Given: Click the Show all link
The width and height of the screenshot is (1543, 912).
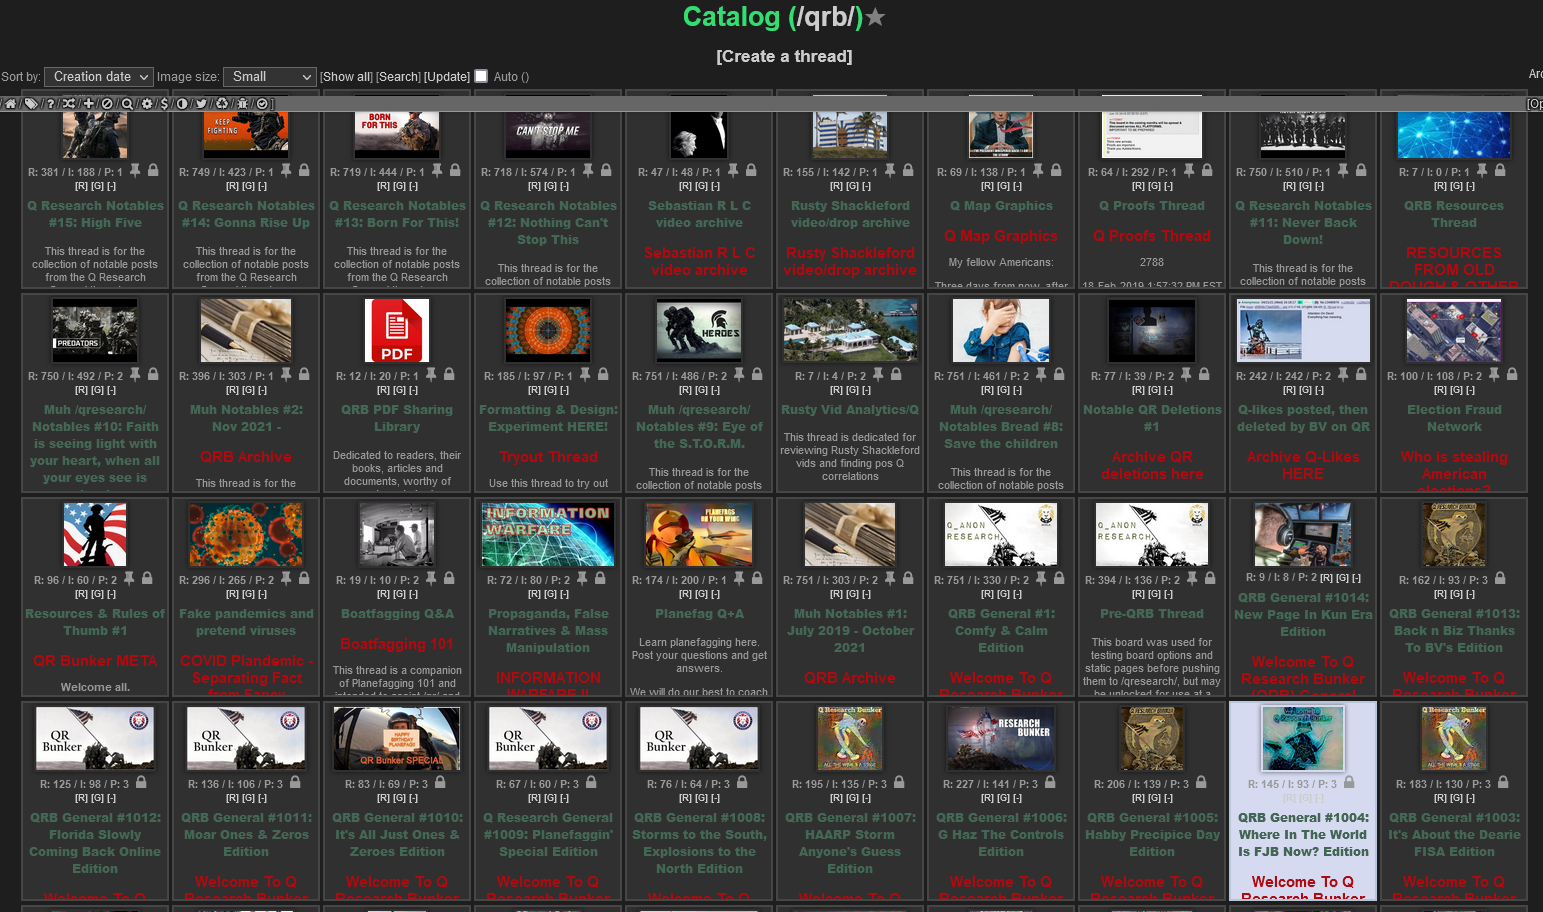Looking at the screenshot, I should [x=346, y=77].
